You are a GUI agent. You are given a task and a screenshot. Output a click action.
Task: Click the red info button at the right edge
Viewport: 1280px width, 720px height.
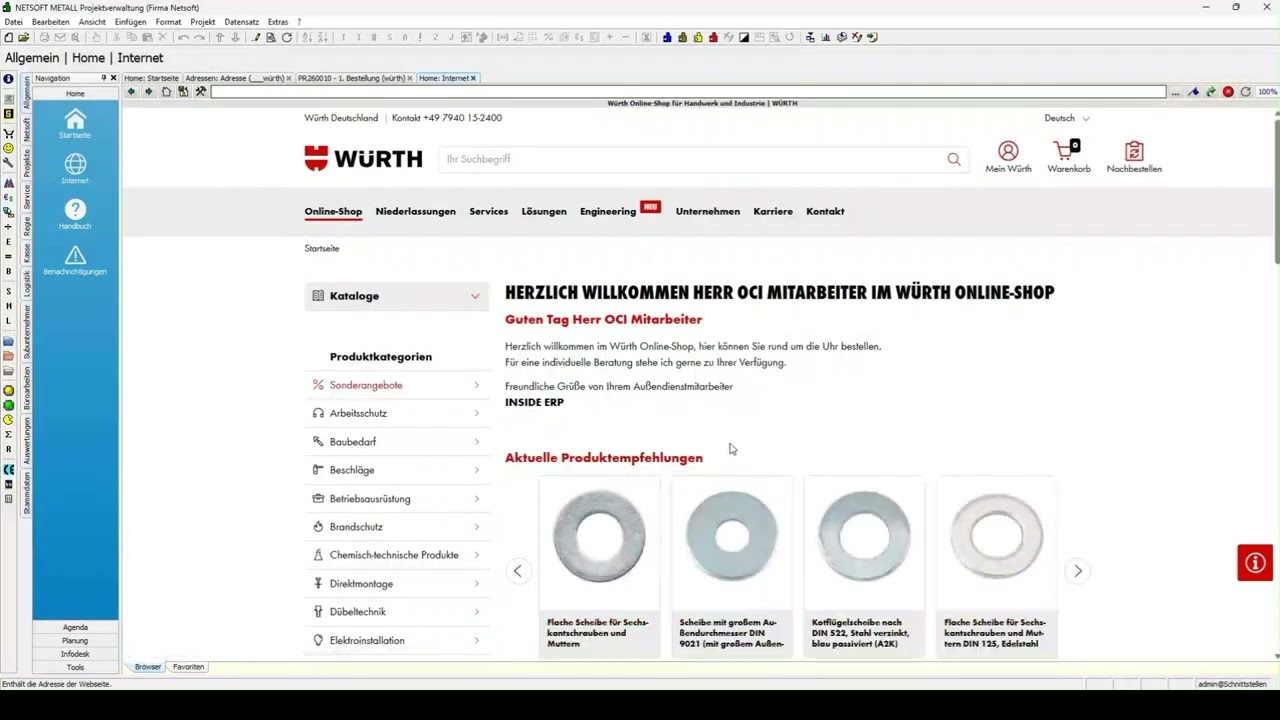1254,563
